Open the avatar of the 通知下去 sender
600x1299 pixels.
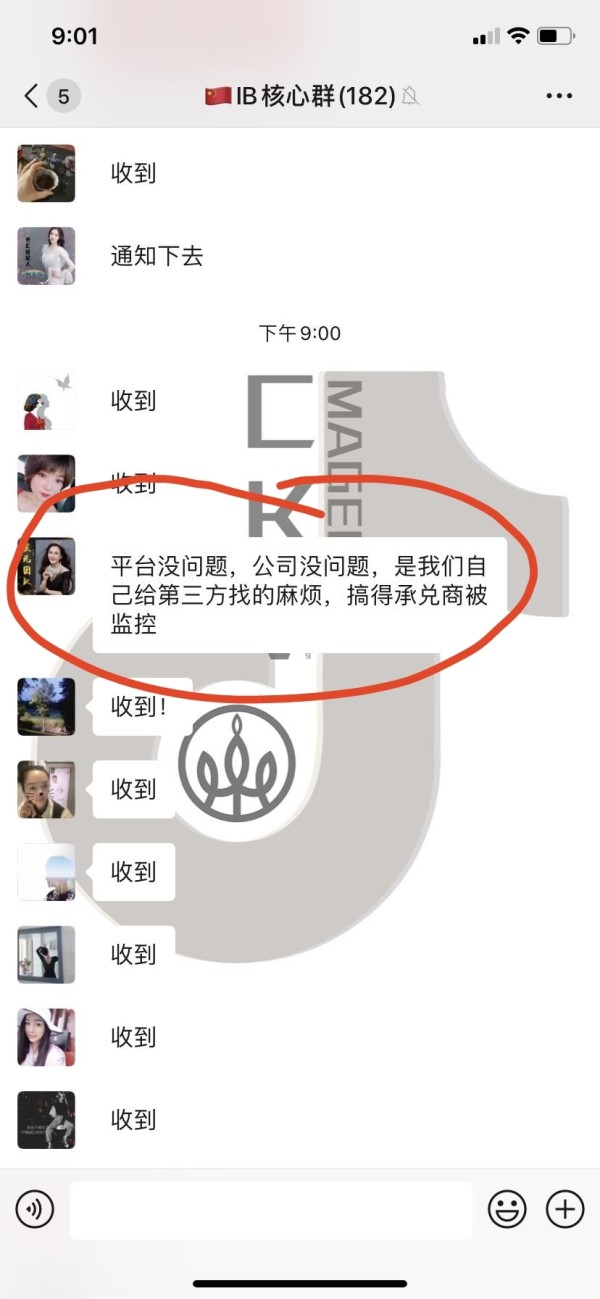[46, 256]
